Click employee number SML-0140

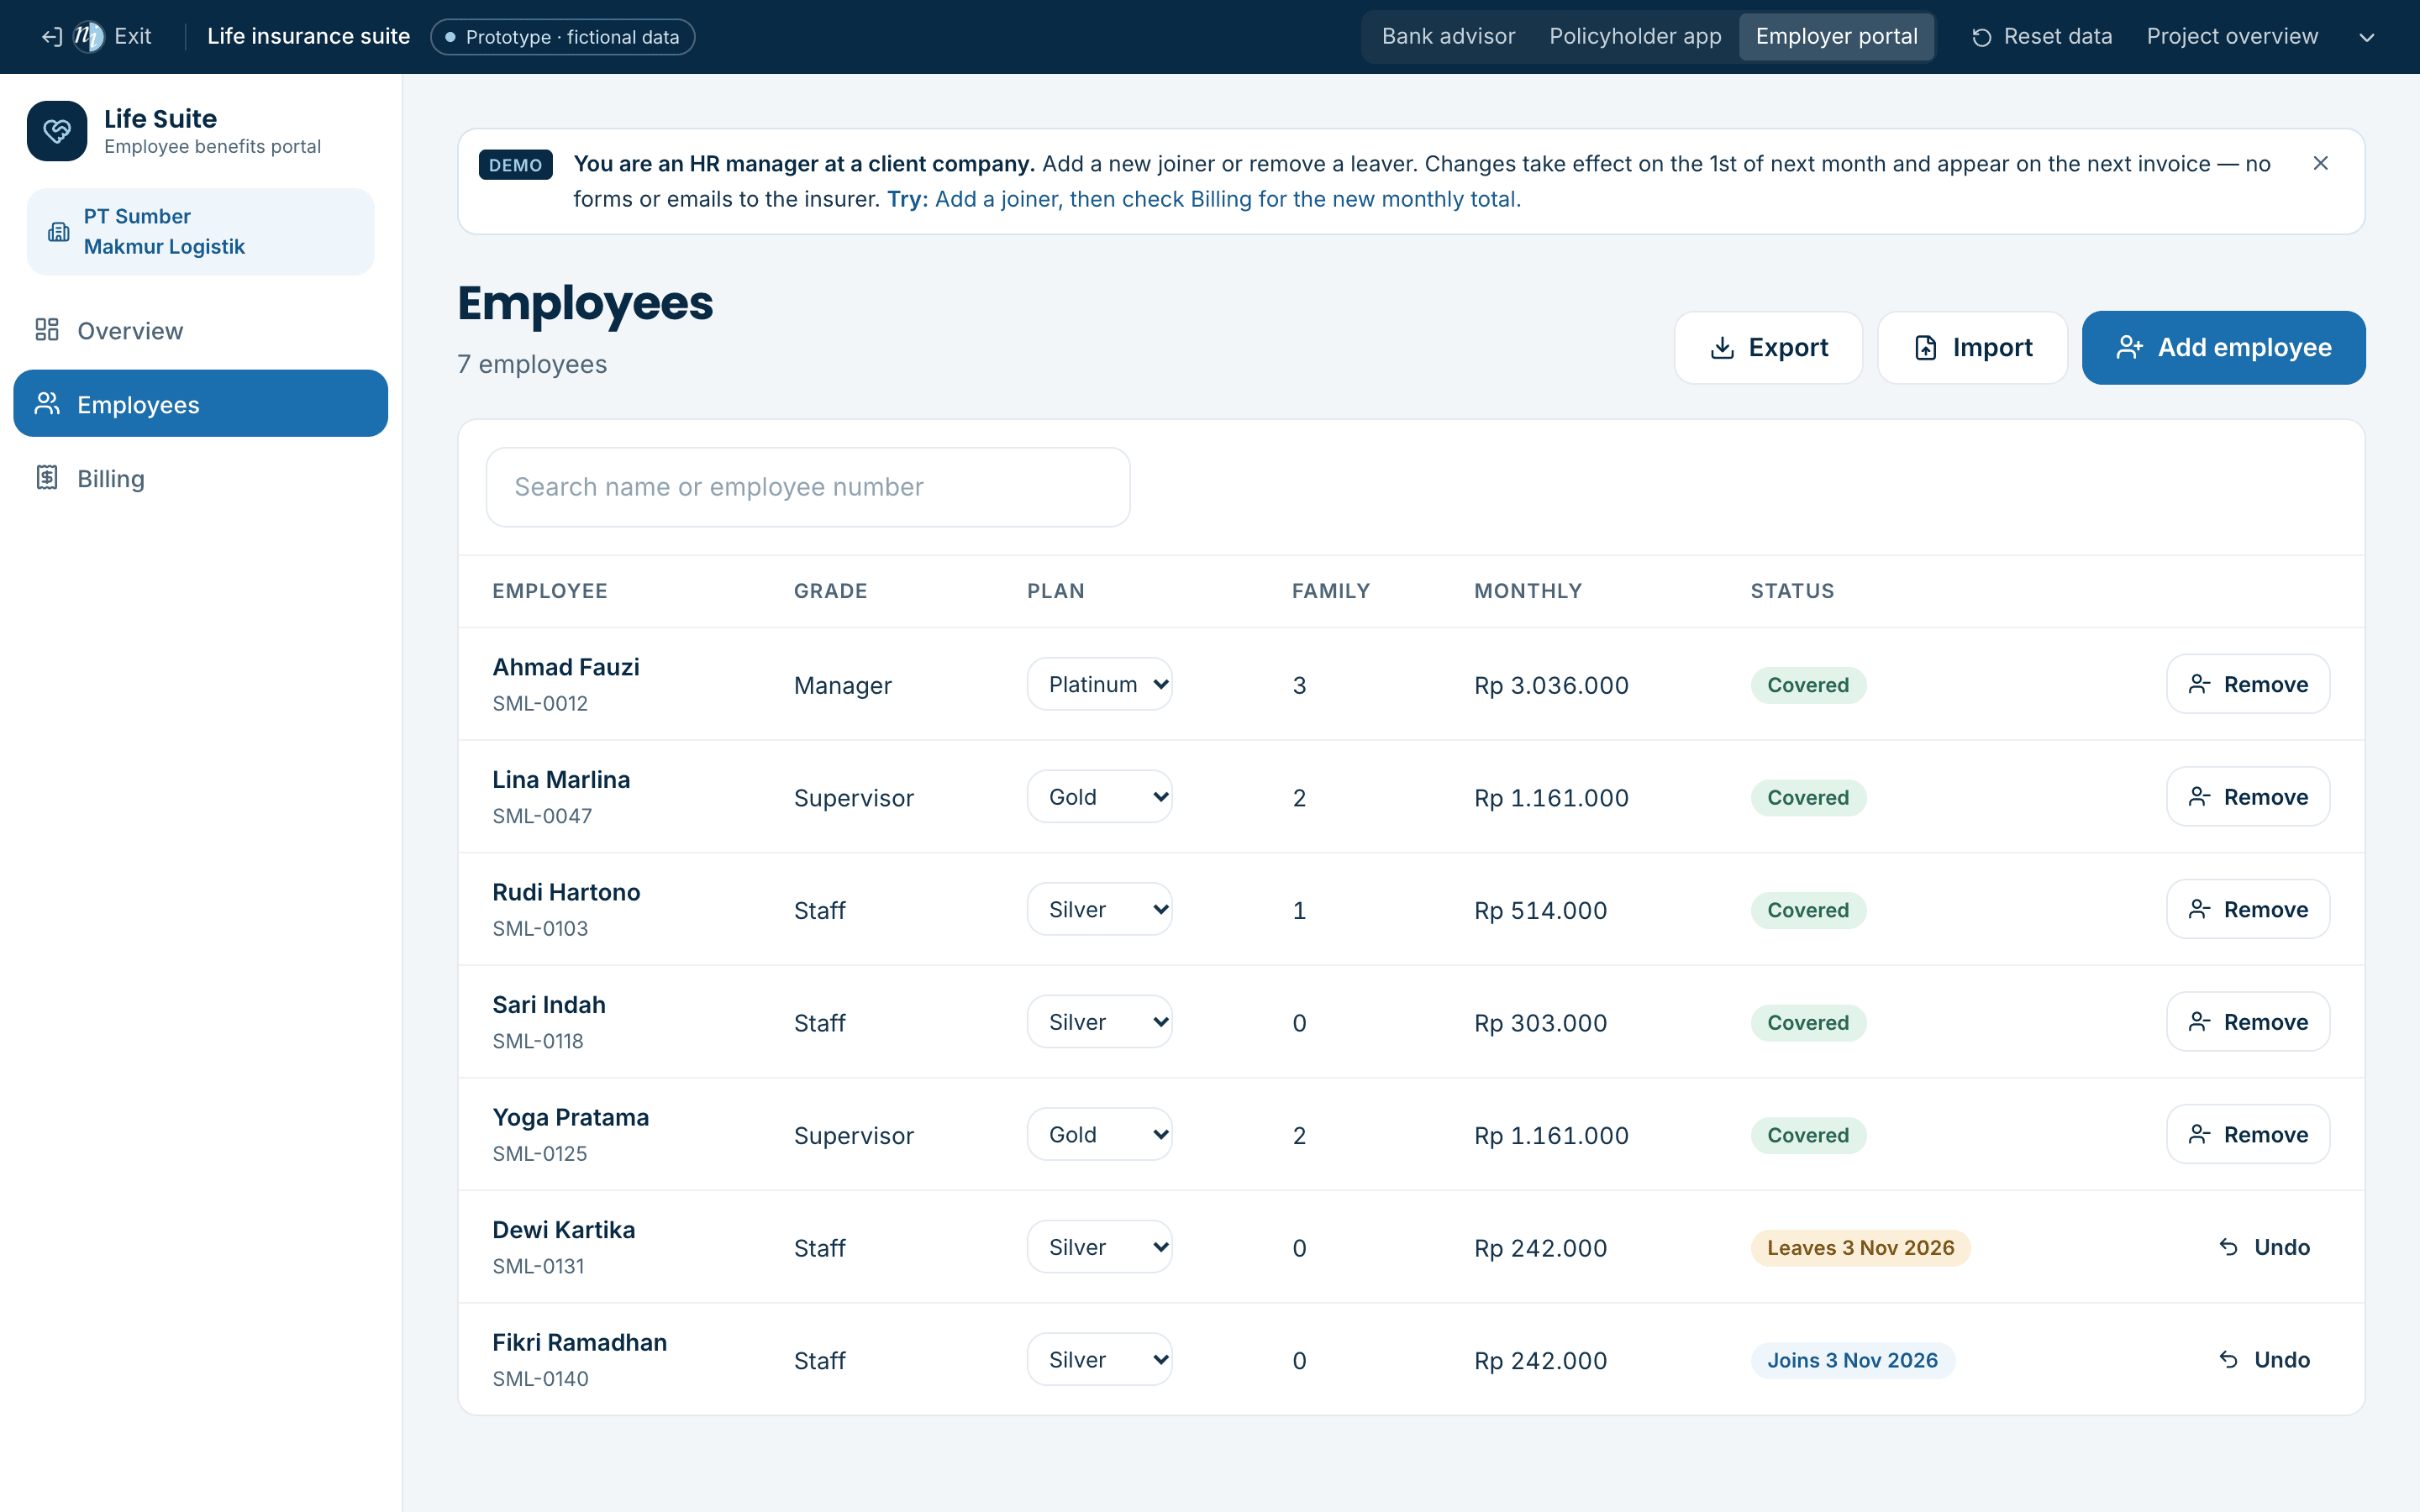(540, 1379)
